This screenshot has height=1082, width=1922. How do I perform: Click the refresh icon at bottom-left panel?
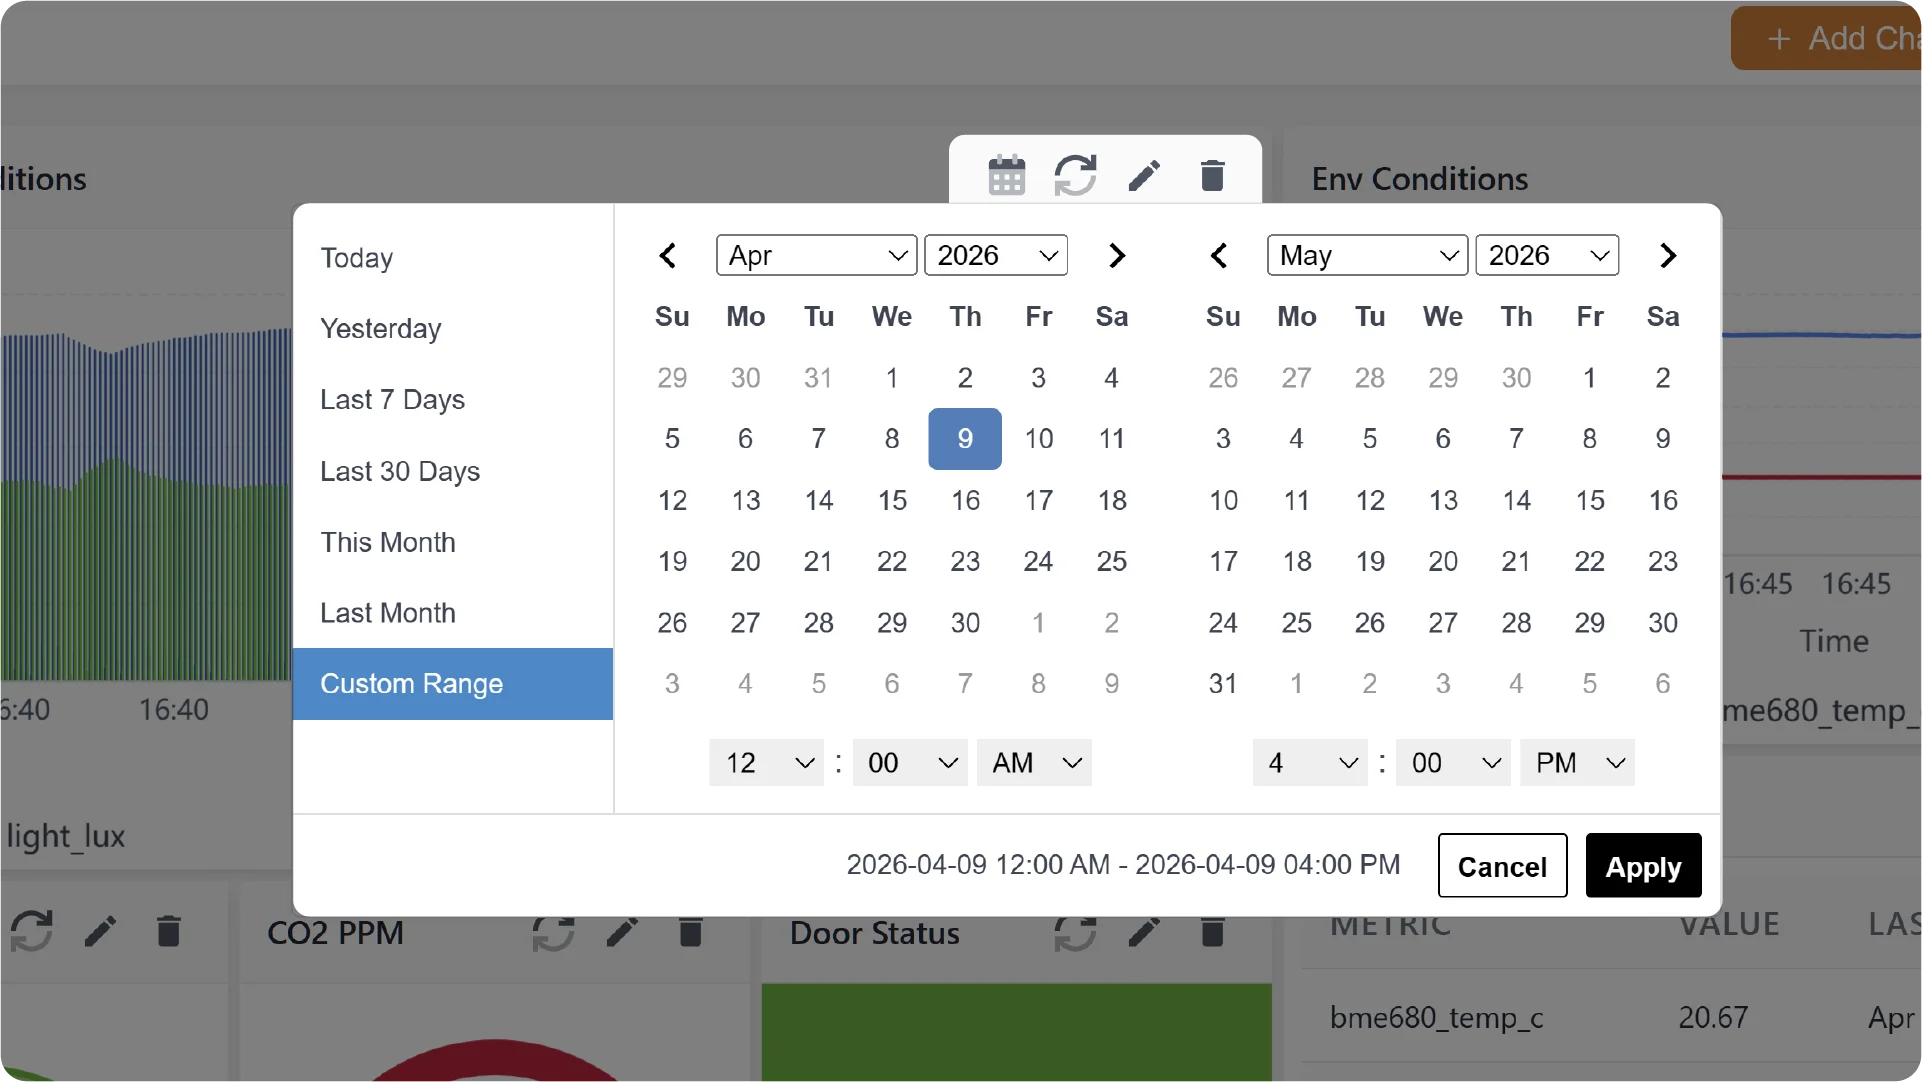(x=32, y=931)
